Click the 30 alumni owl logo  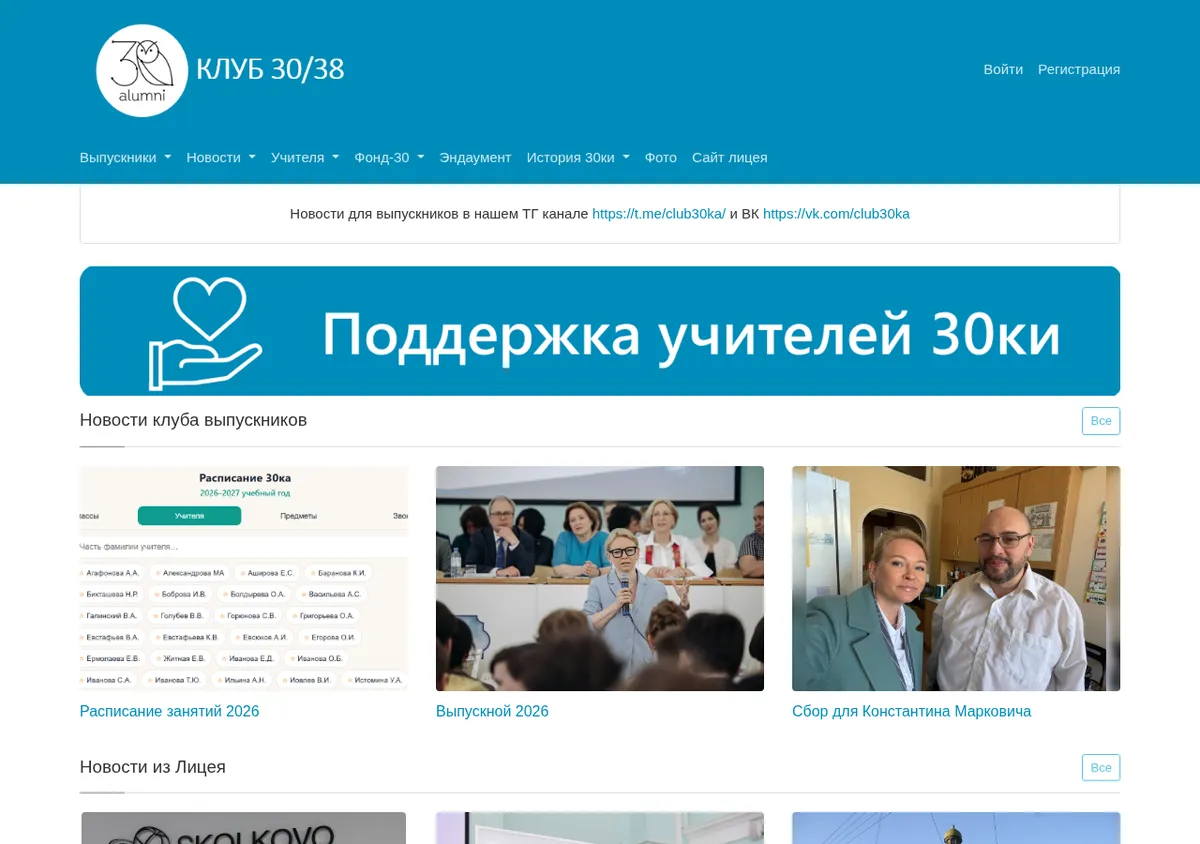(x=142, y=71)
